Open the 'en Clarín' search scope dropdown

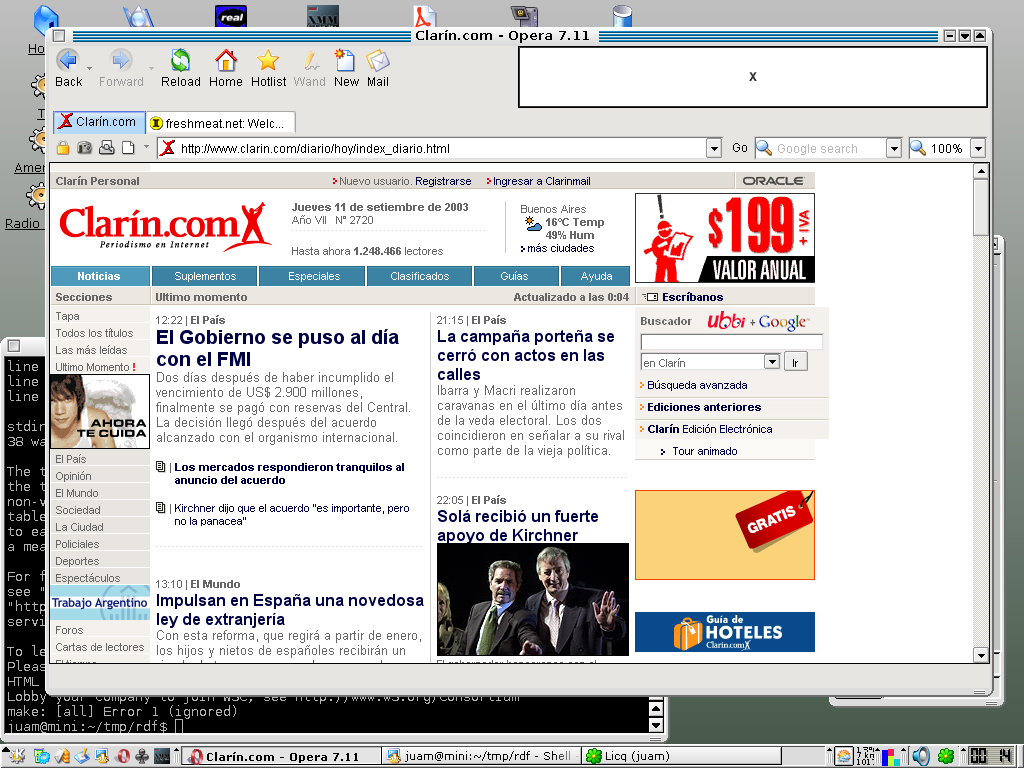click(x=770, y=361)
